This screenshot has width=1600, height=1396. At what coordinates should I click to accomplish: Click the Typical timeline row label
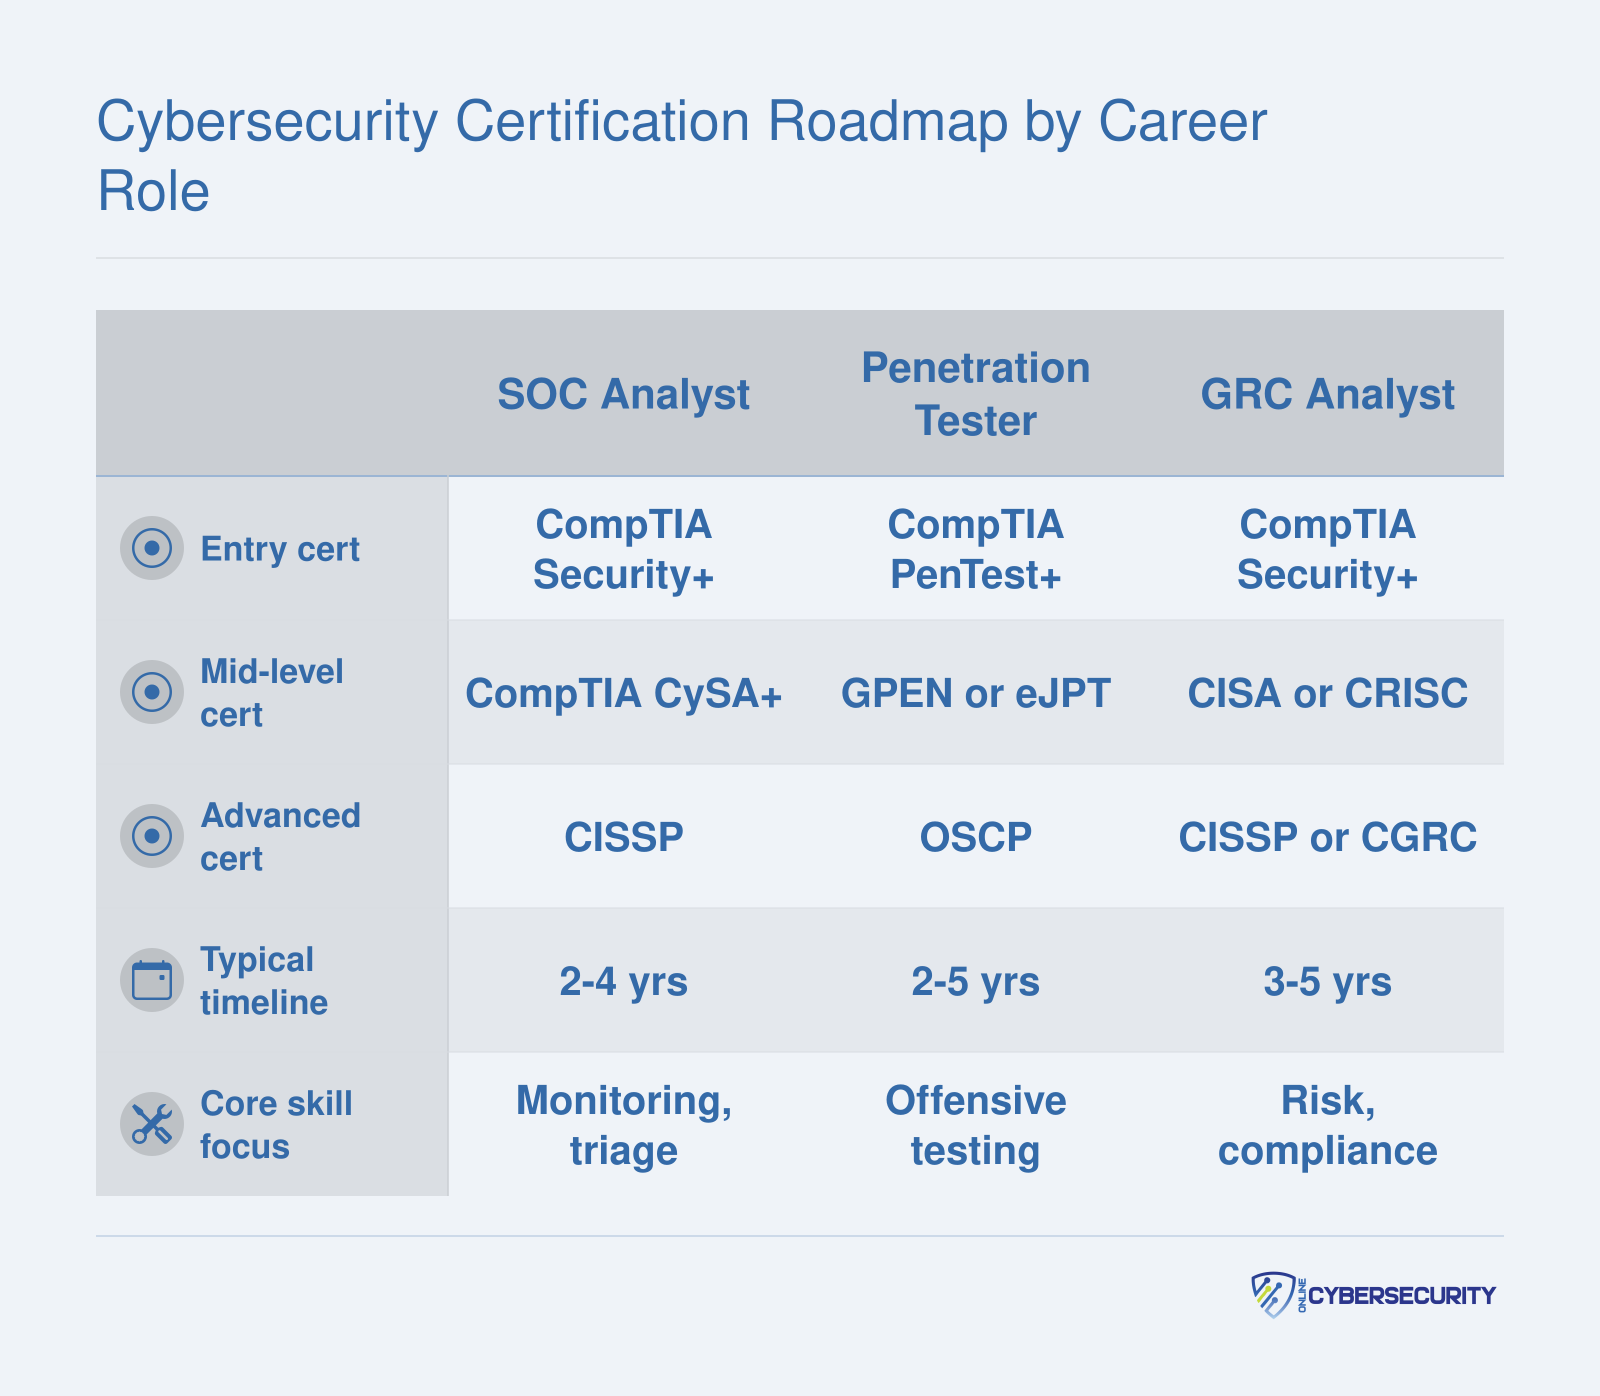(264, 980)
